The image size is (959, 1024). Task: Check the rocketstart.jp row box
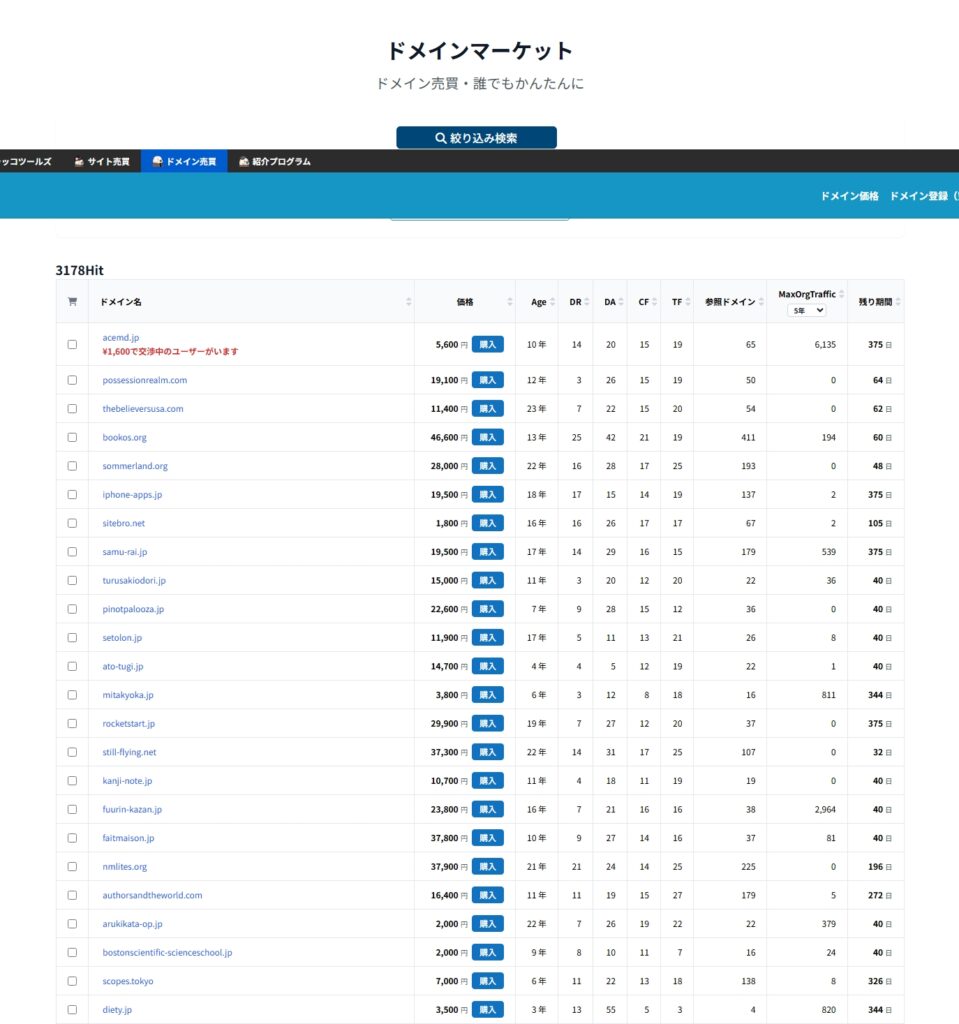(72, 724)
